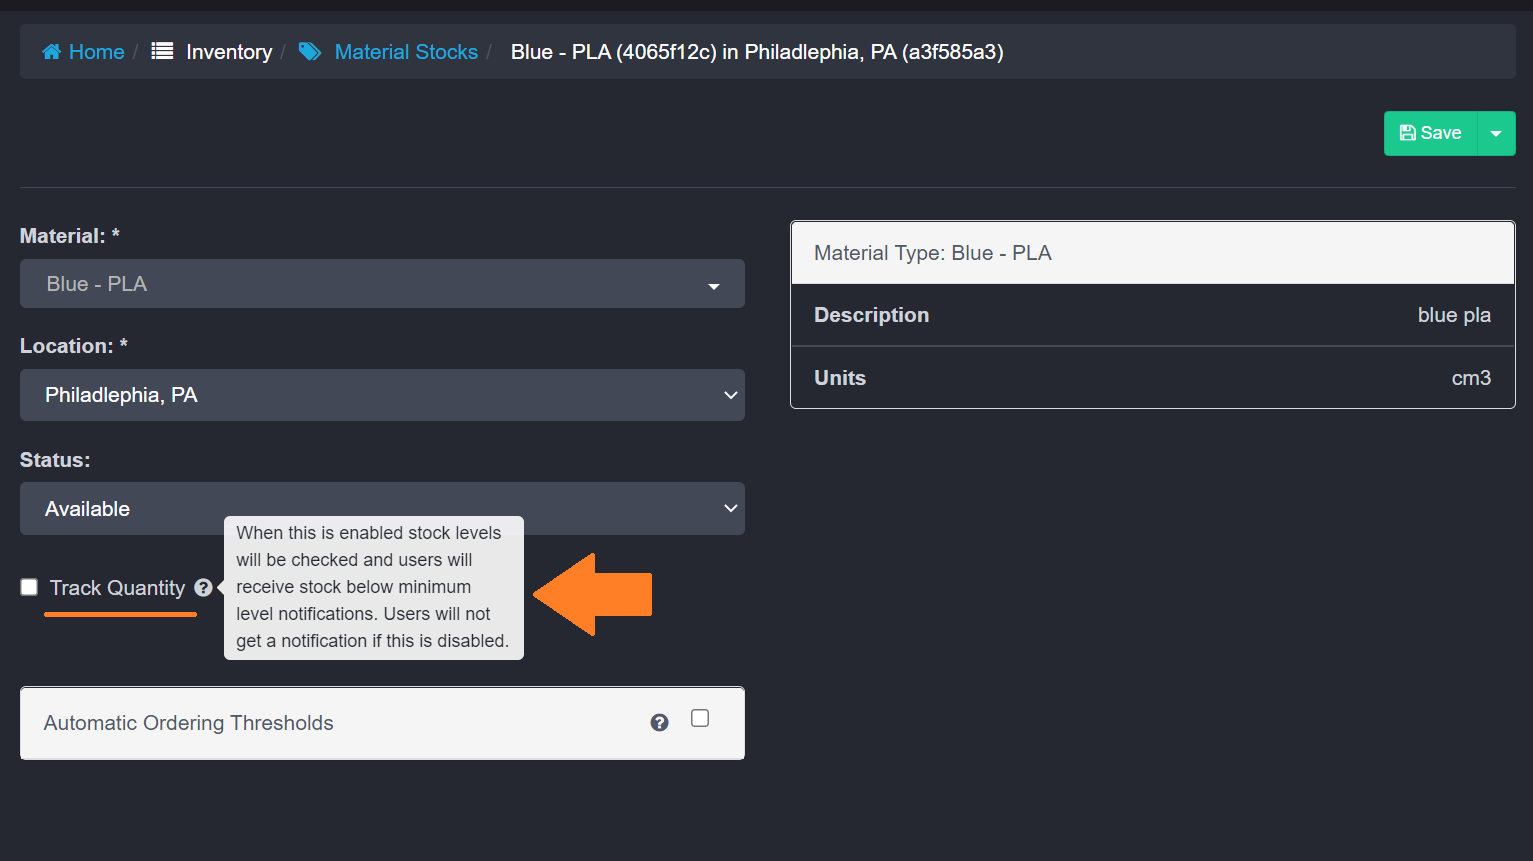Select the Units cm3 row
Image resolution: width=1533 pixels, height=861 pixels.
[1152, 378]
